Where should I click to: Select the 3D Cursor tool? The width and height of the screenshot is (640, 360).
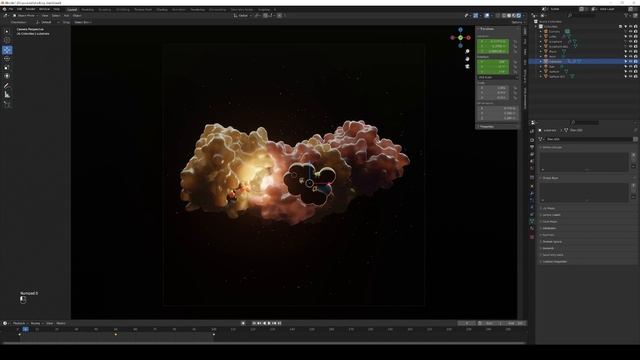point(7,40)
